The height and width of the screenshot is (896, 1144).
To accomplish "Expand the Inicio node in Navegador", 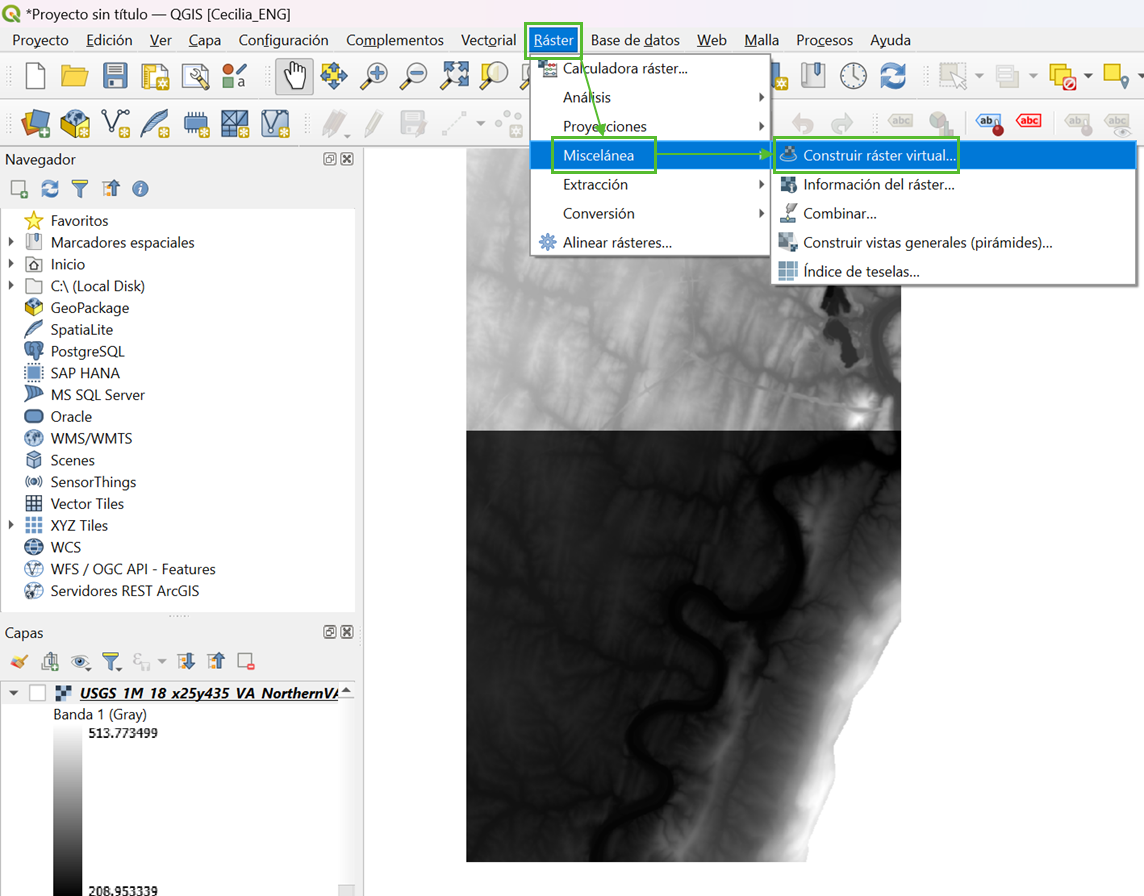I will (11, 264).
